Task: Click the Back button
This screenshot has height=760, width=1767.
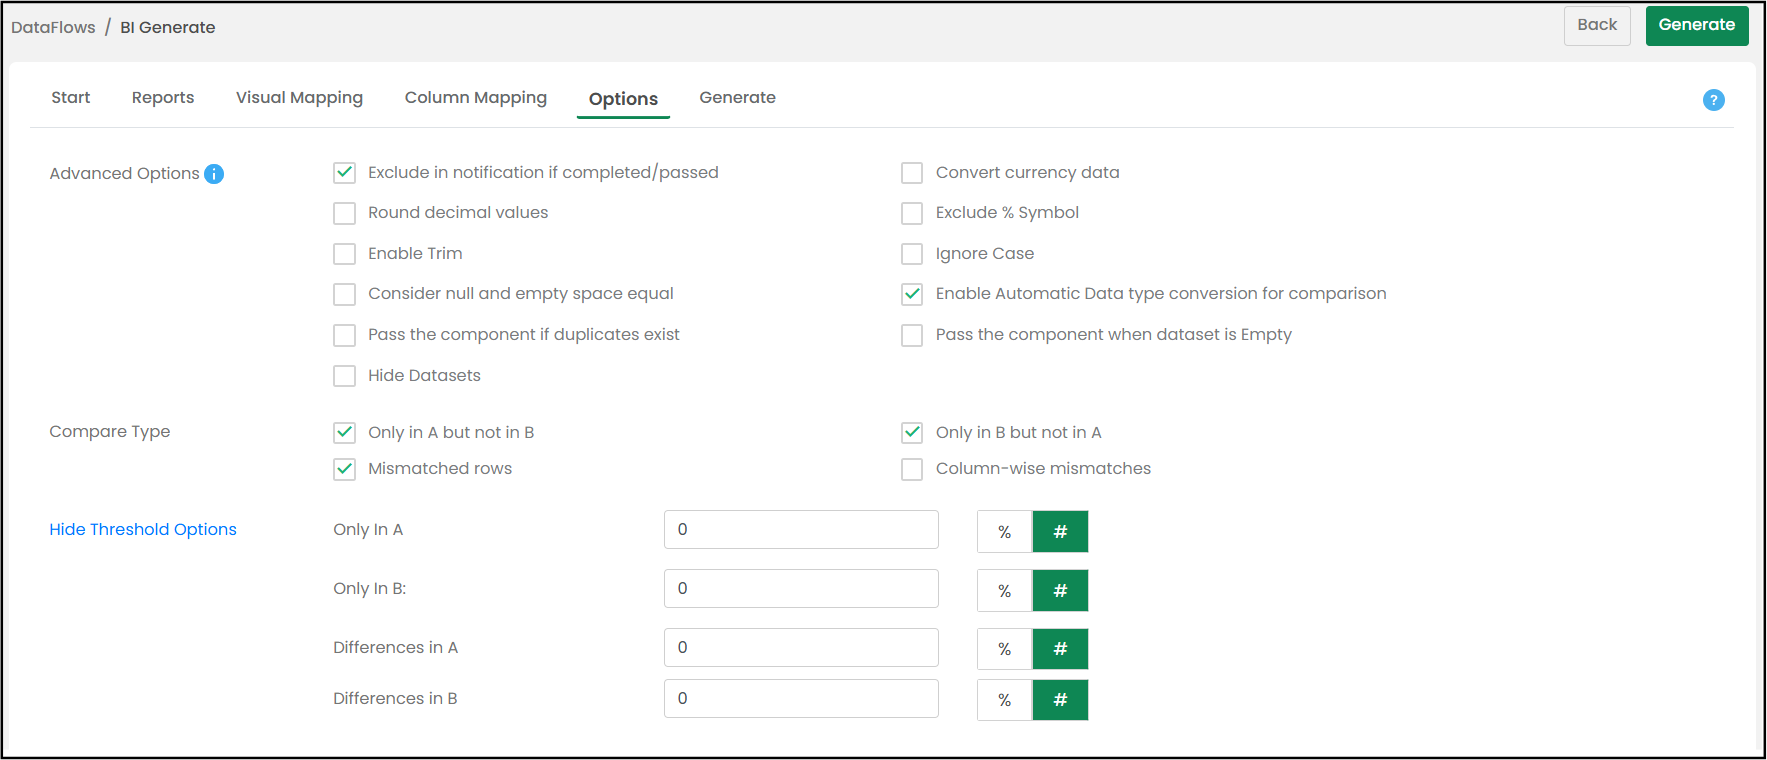Action: point(1597,25)
